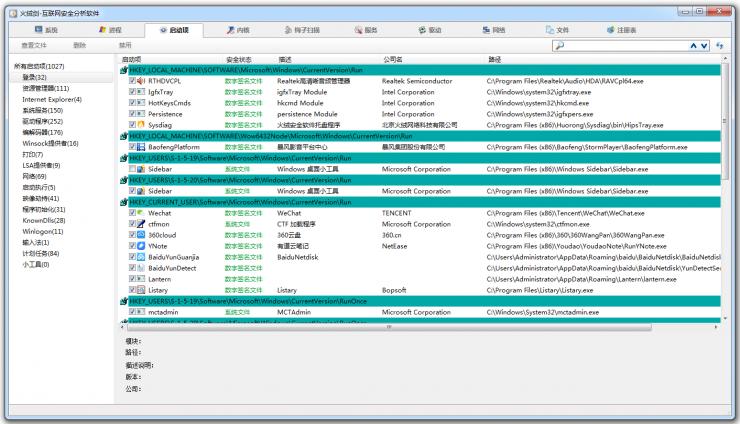Click the YNote entry icon
Viewport: 740px width, 424px height.
point(141,246)
